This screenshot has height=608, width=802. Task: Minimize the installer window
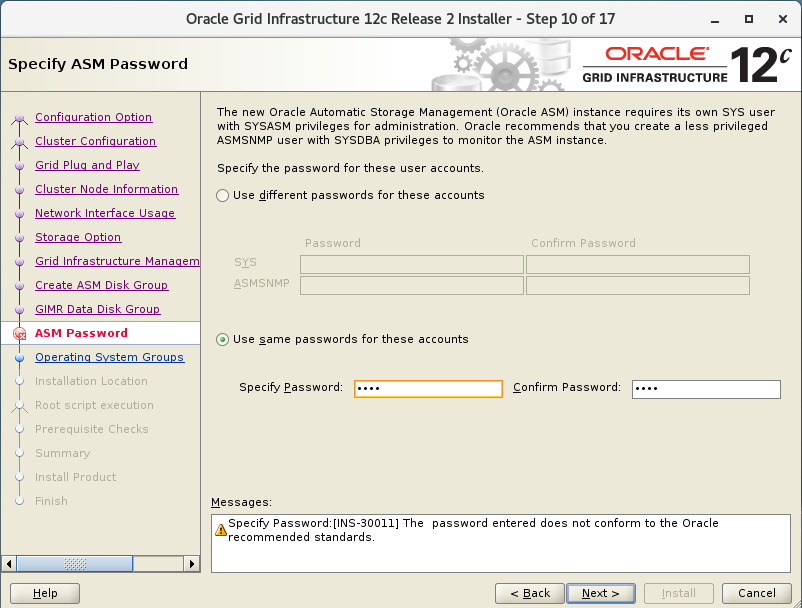pyautogui.click(x=715, y=19)
